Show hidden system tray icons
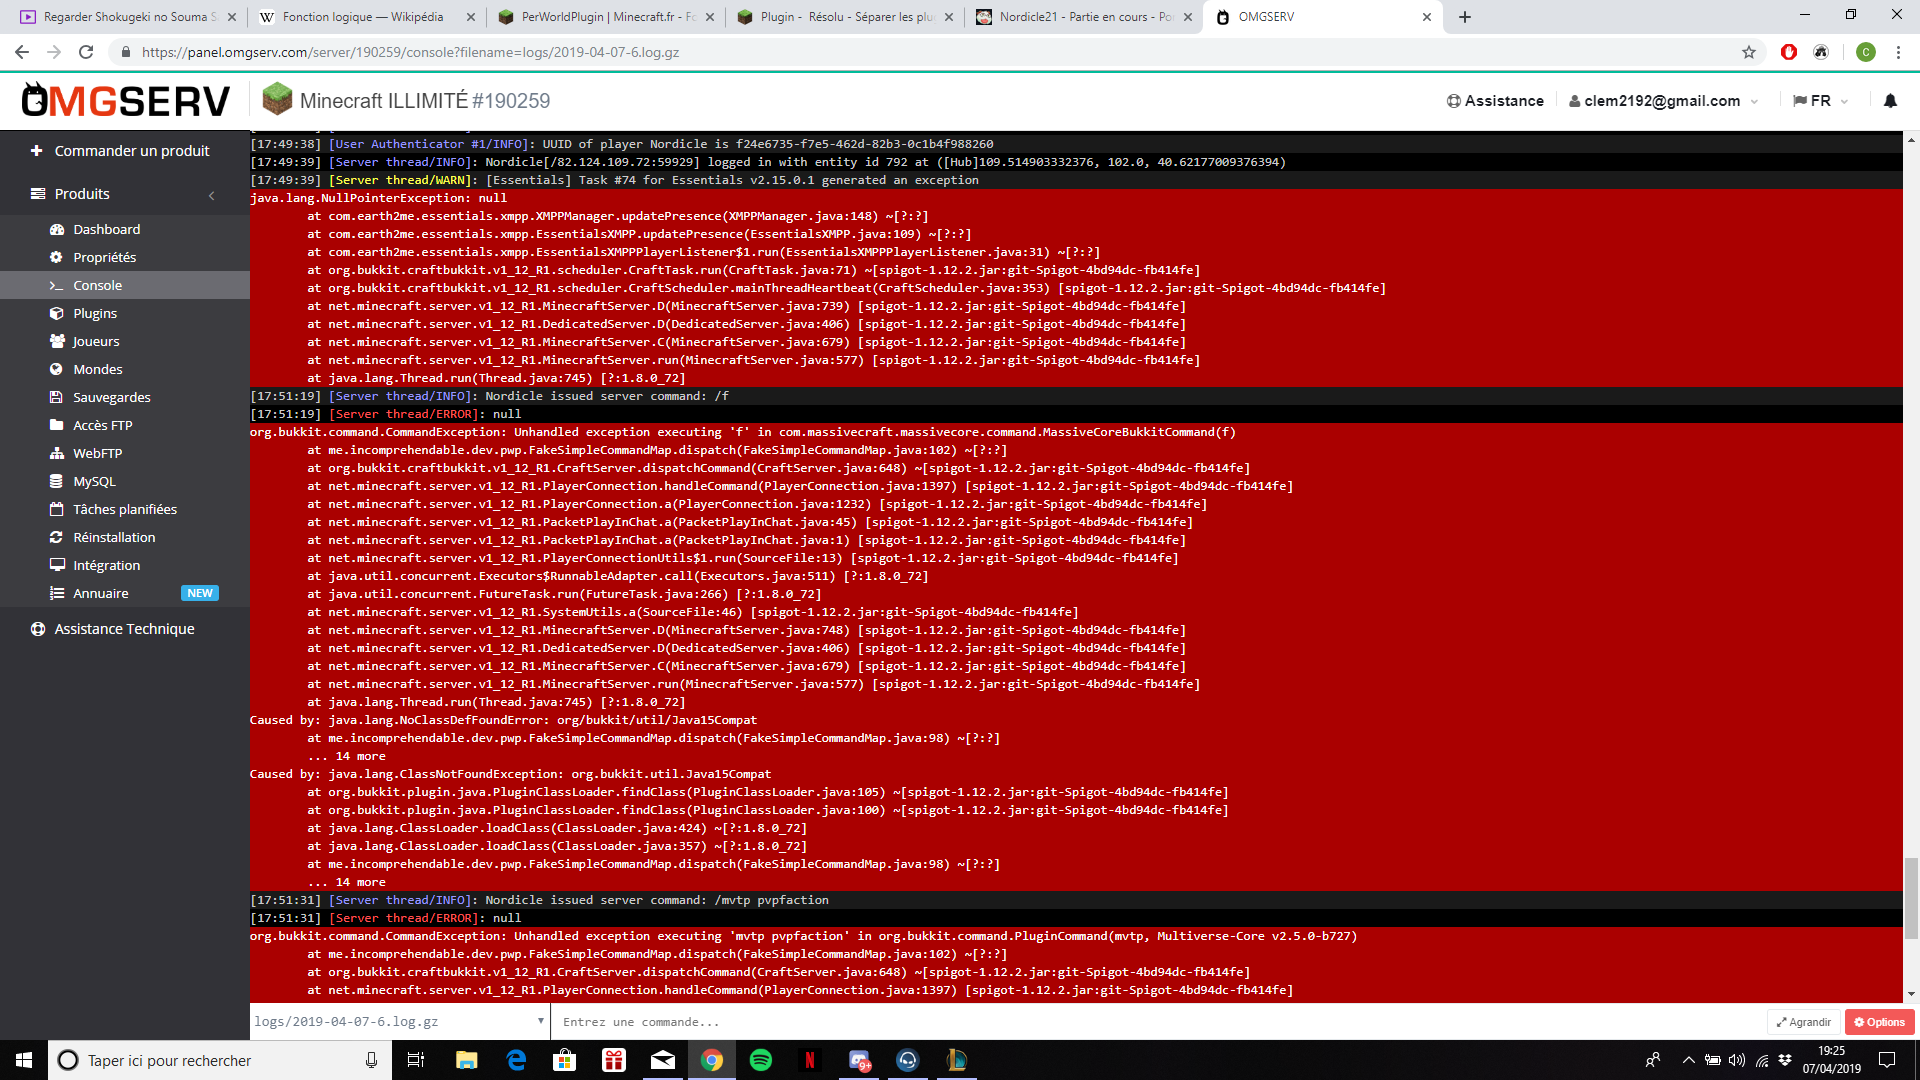The height and width of the screenshot is (1080, 1920). coord(1689,1060)
